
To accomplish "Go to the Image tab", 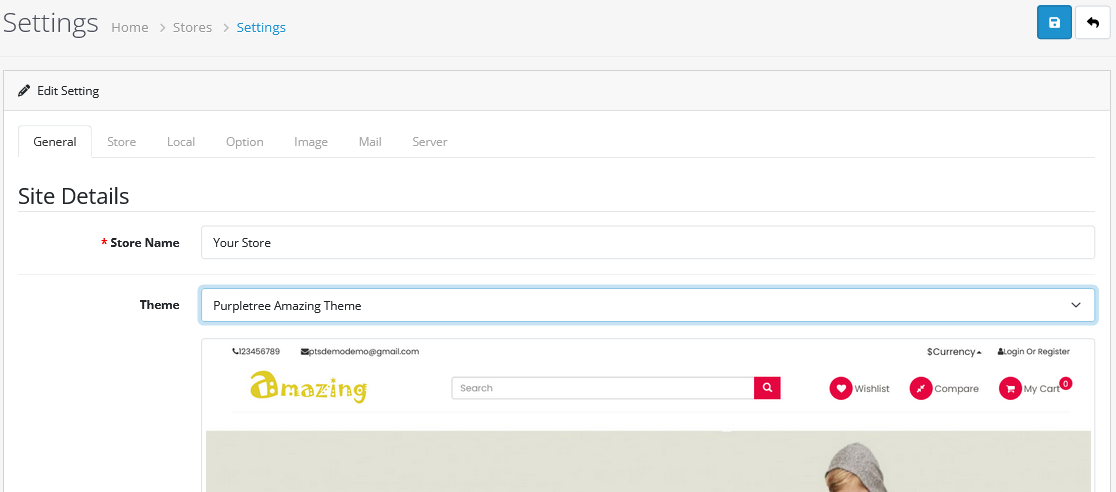I will [x=311, y=142].
